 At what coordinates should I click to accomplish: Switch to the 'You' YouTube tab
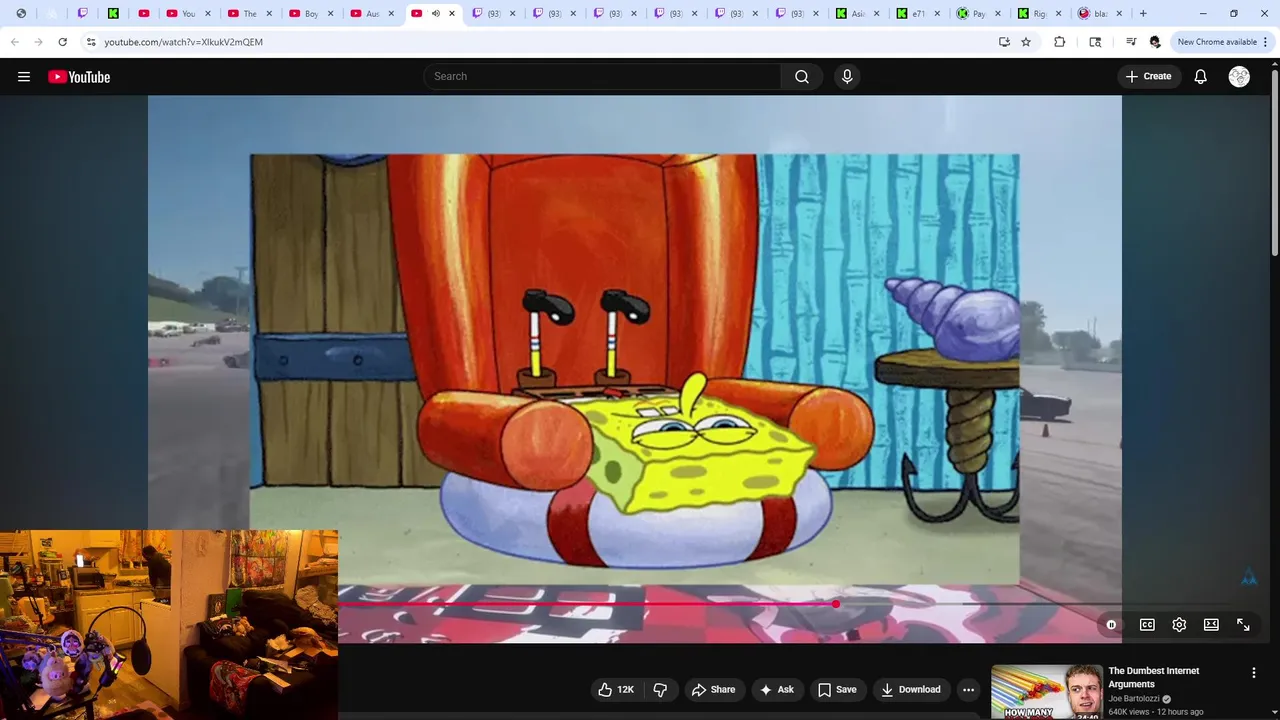point(189,14)
